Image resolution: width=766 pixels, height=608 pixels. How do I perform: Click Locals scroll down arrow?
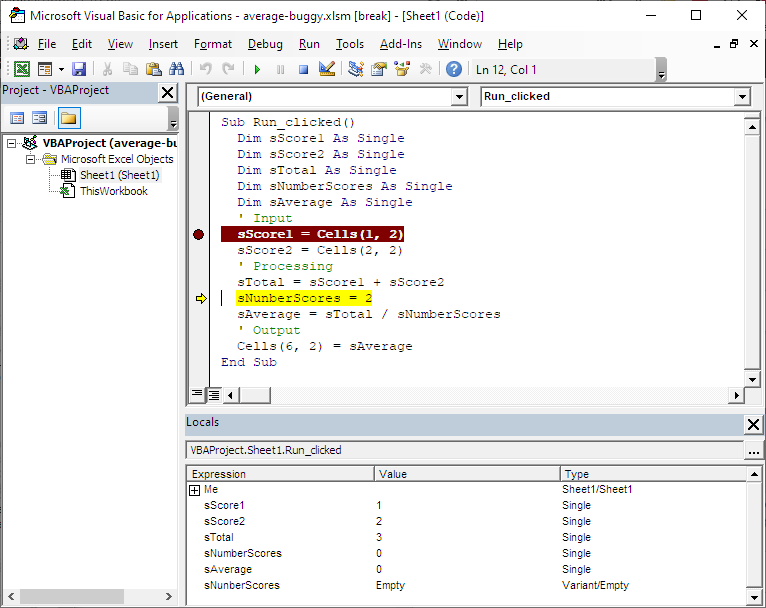pos(754,597)
